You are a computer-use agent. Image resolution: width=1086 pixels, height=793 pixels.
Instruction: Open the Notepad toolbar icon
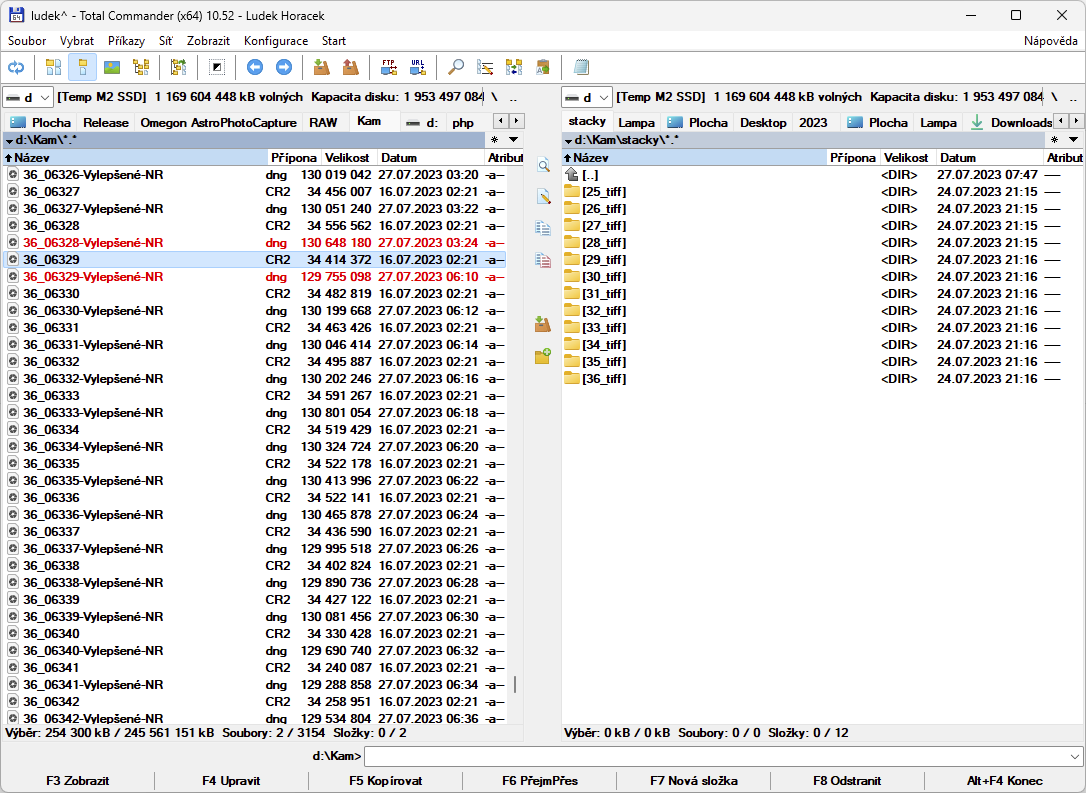tap(581, 67)
